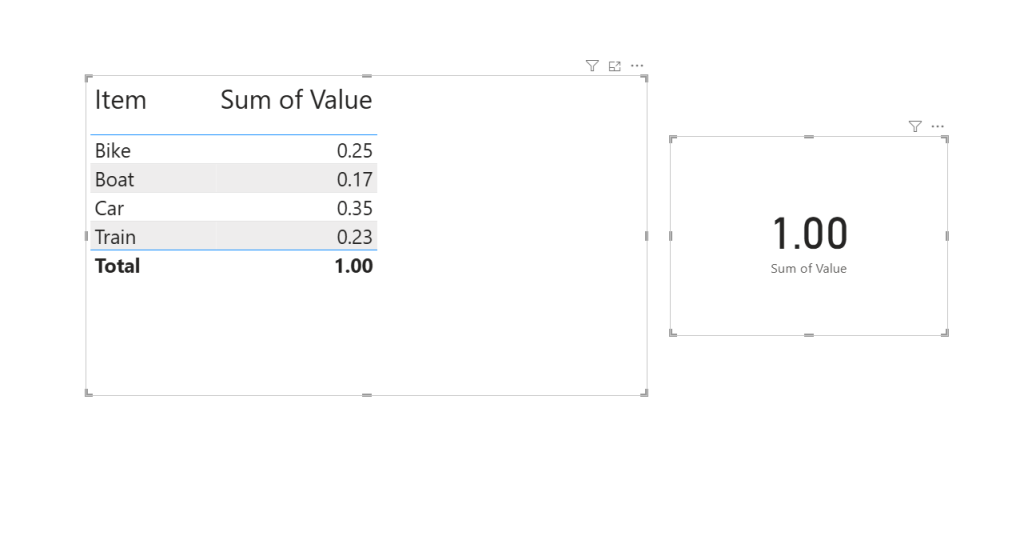Click the 0.35 value for Car
This screenshot has width=1024, height=552.
[x=354, y=208]
